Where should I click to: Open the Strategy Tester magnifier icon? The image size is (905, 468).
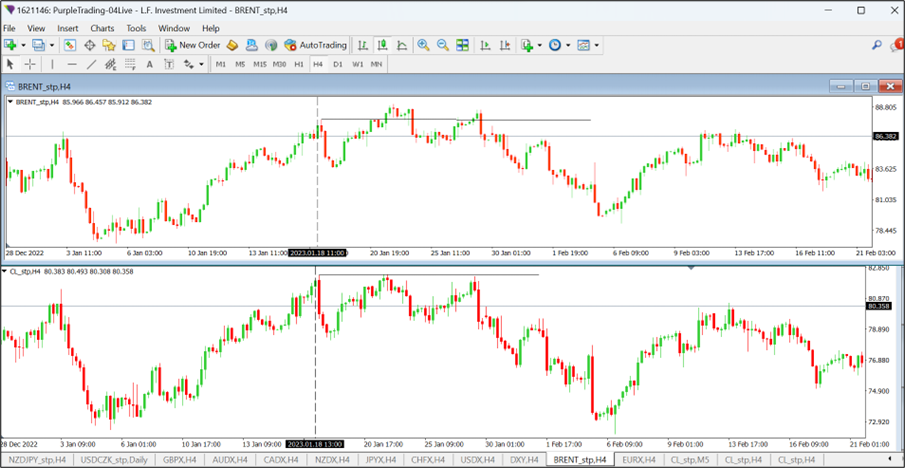pyautogui.click(x=148, y=44)
